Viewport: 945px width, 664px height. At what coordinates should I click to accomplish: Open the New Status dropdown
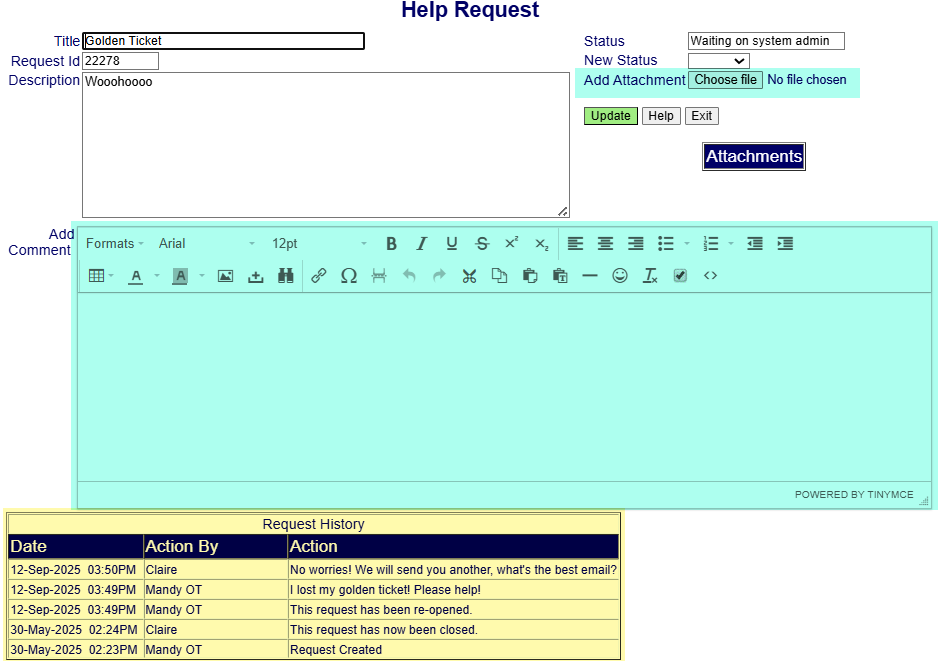(x=718, y=60)
